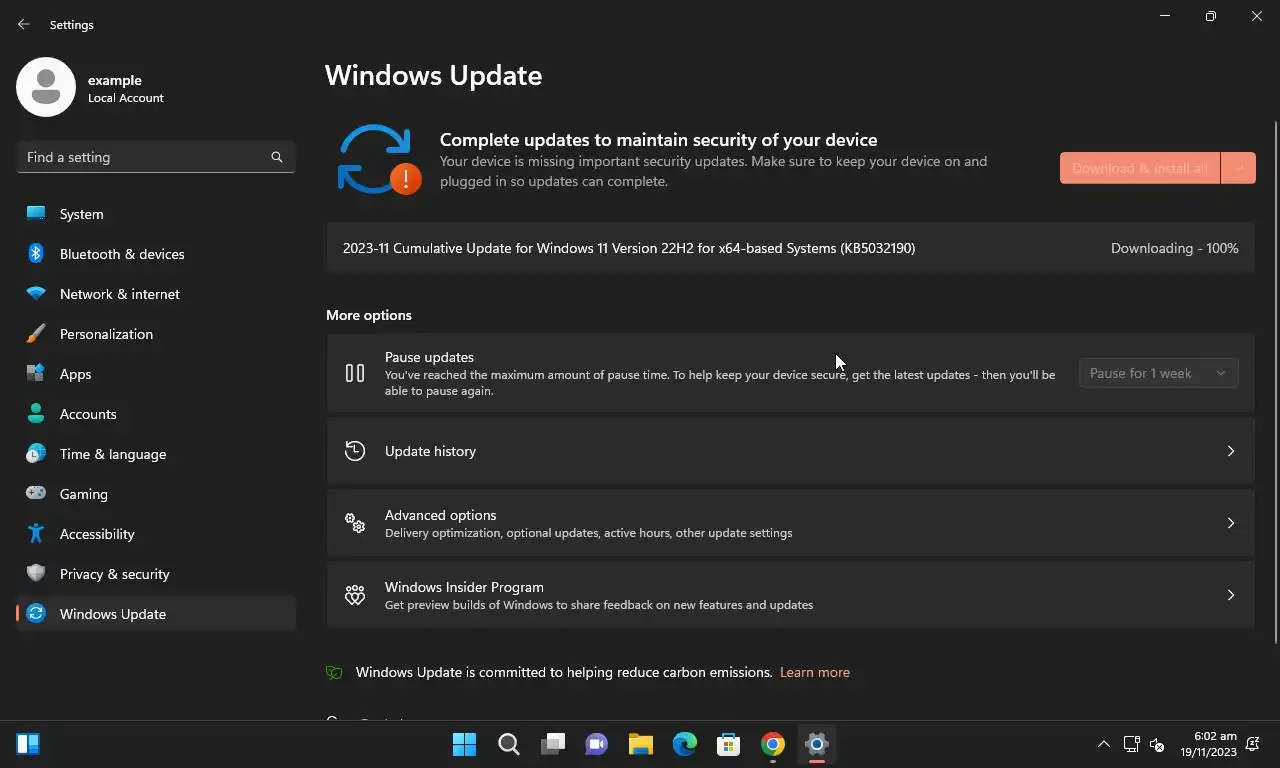
Task: Open Windows Insider Program via its chevron
Action: [1231, 595]
